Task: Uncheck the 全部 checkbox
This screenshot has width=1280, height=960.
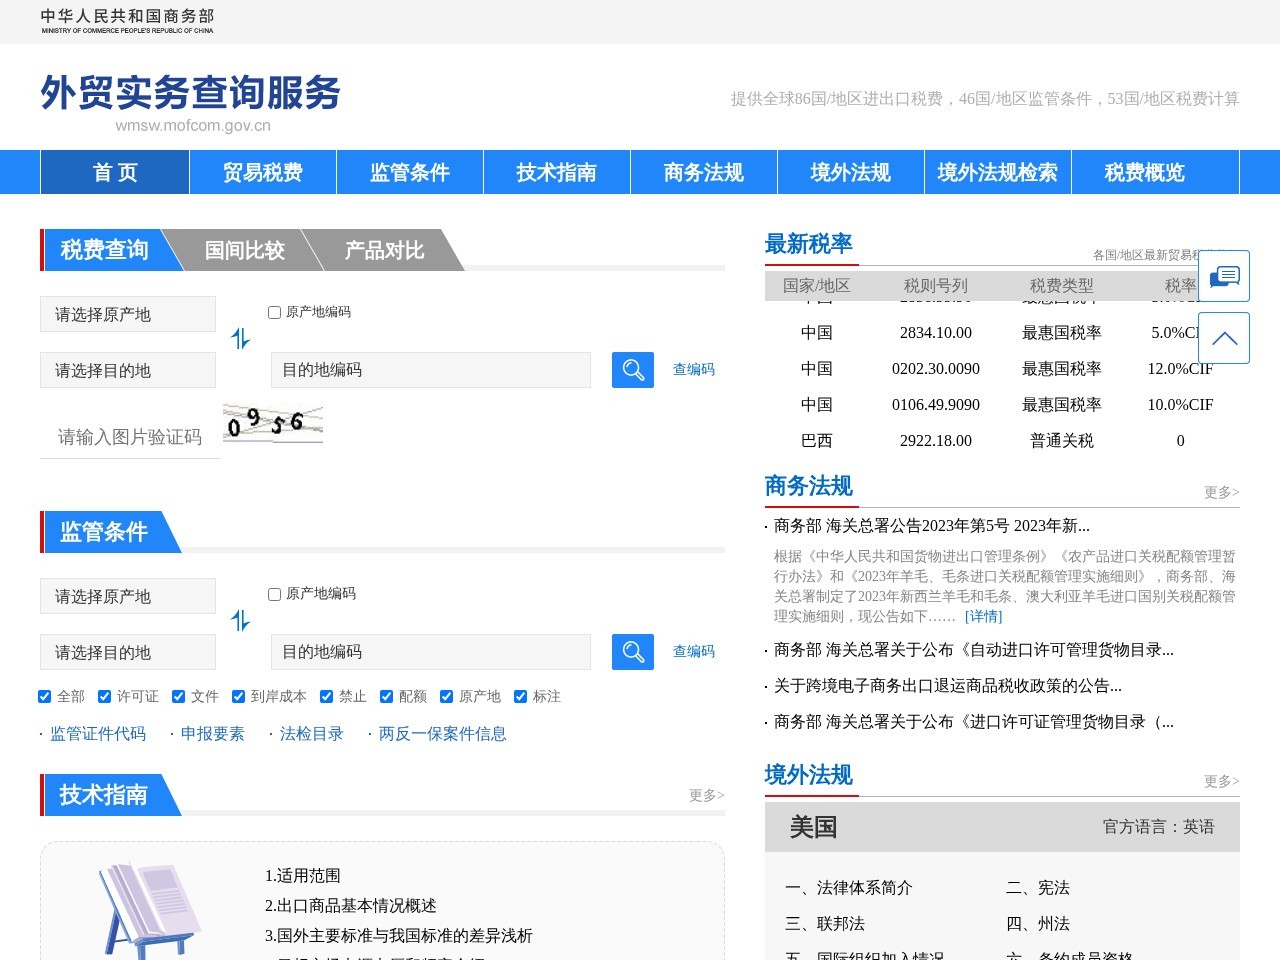Action: click(44, 697)
